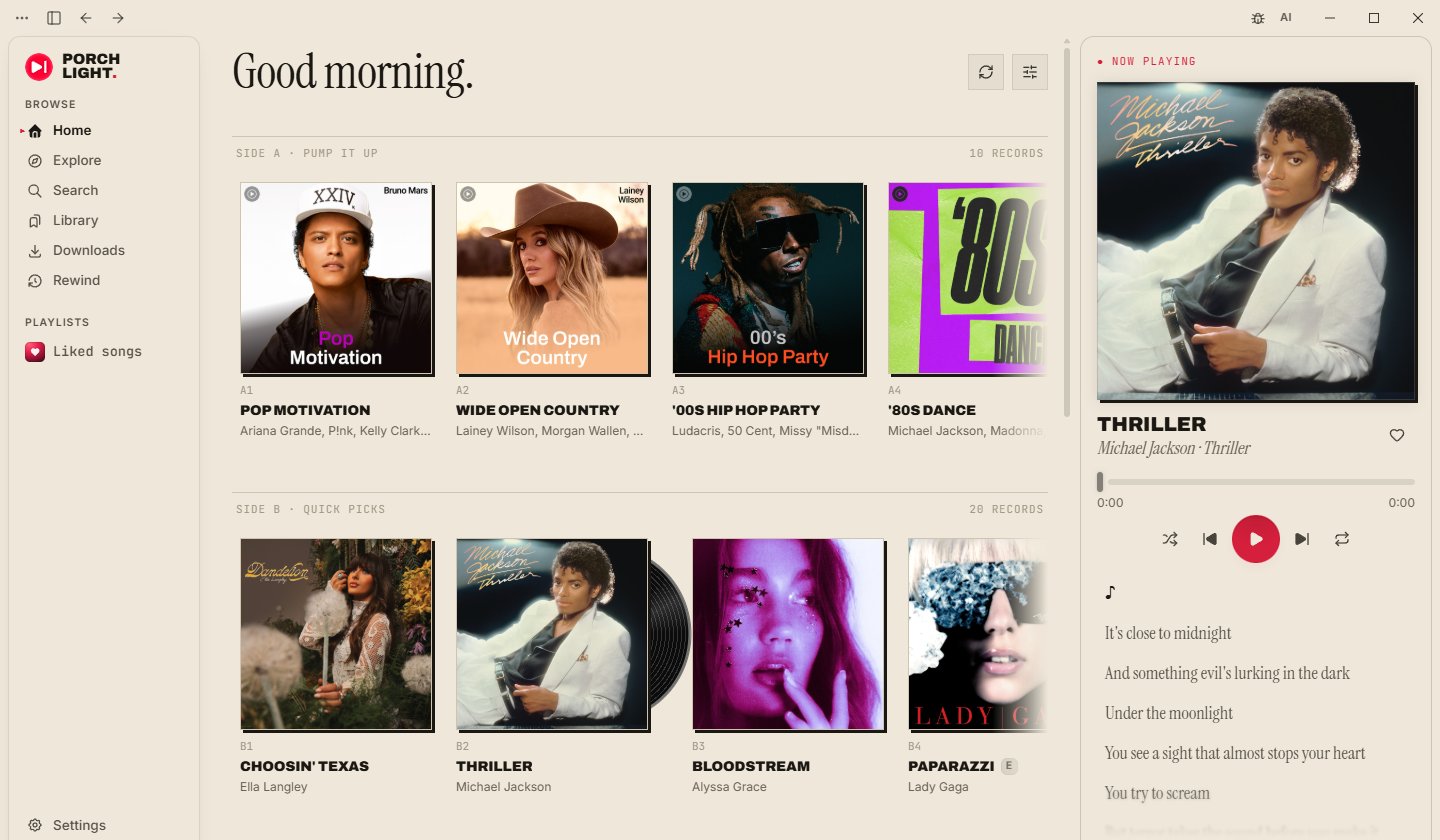Click the large Thriller now-playing artwork

(x=1256, y=240)
